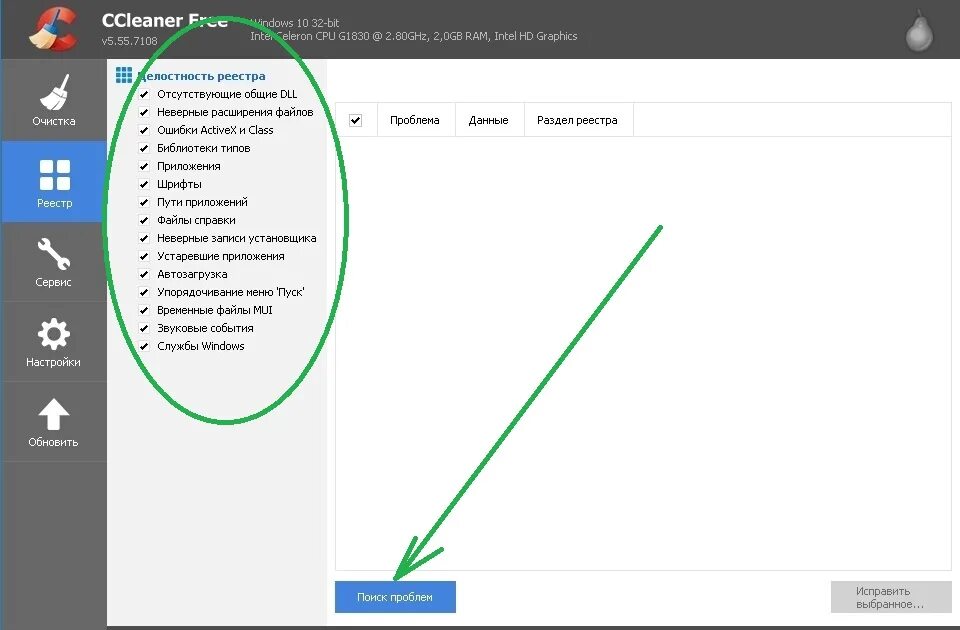Open the Сервис tools section
The image size is (960, 630).
pyautogui.click(x=54, y=262)
